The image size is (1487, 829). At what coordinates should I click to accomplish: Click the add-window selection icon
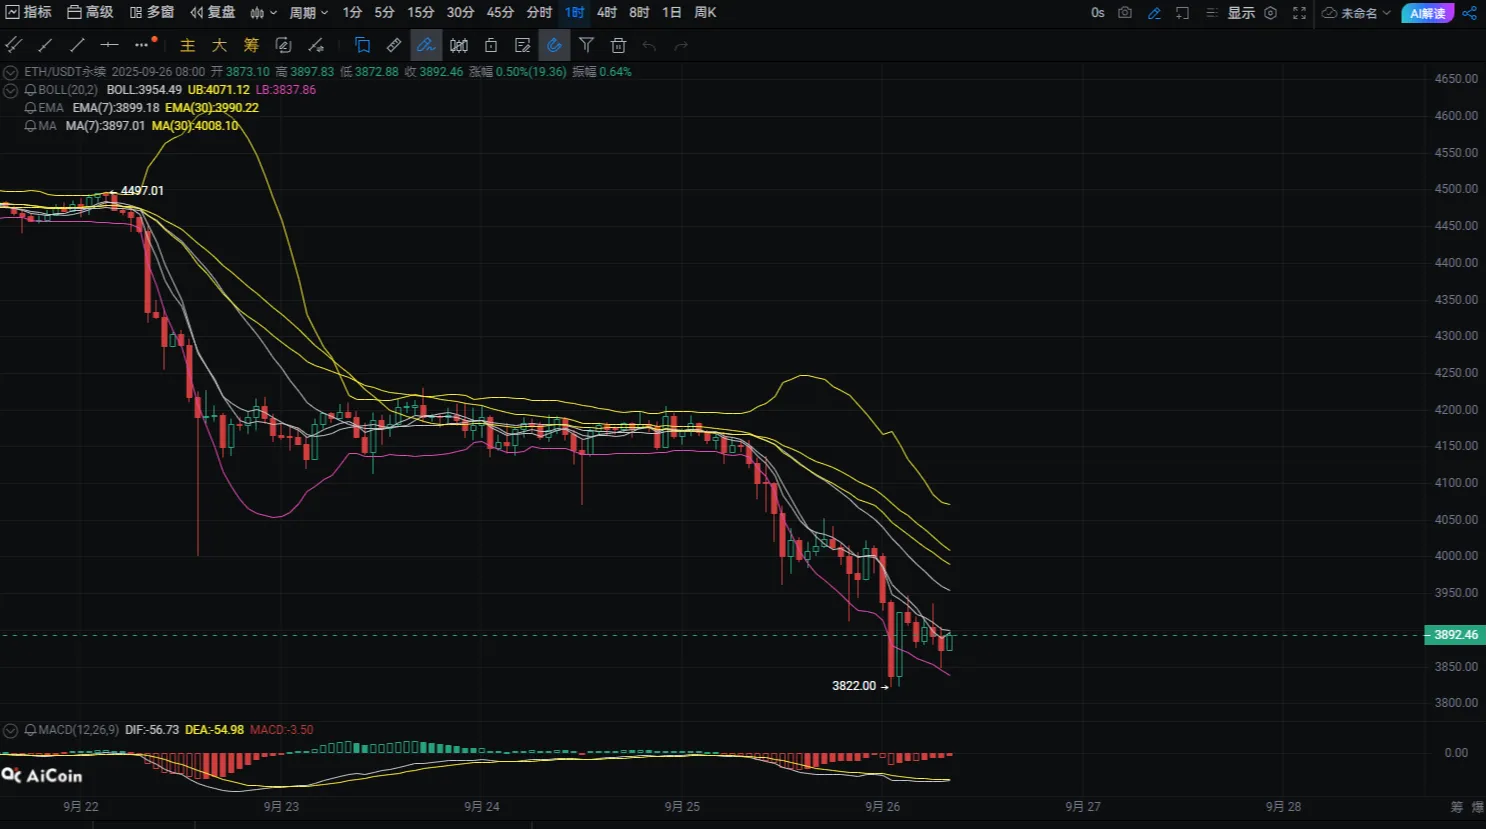click(x=1182, y=13)
